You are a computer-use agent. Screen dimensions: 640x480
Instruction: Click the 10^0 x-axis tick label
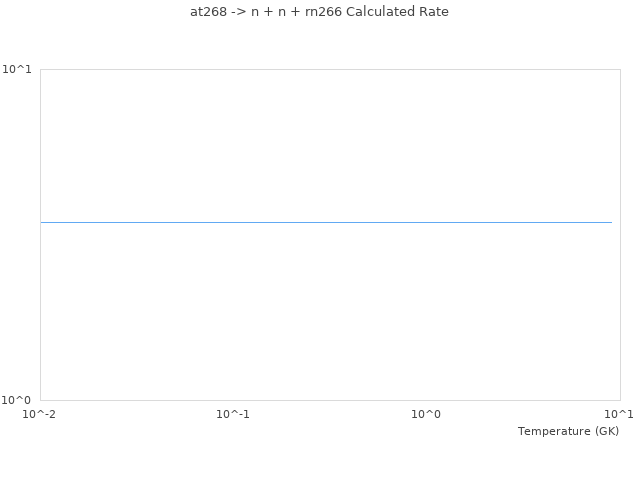pos(426,414)
